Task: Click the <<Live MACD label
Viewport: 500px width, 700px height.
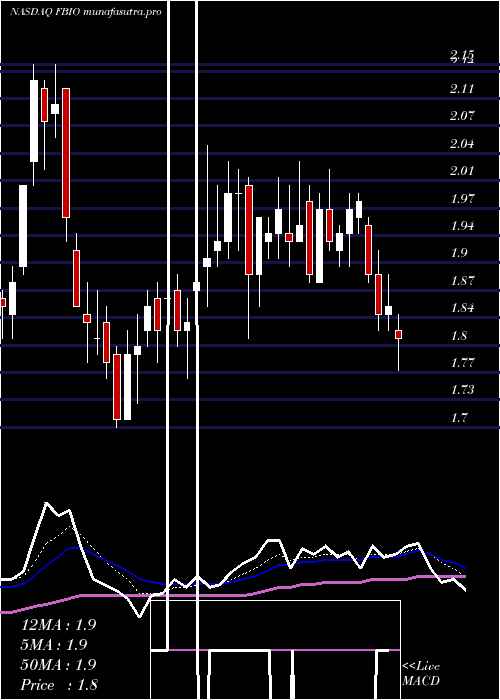Action: point(421,673)
